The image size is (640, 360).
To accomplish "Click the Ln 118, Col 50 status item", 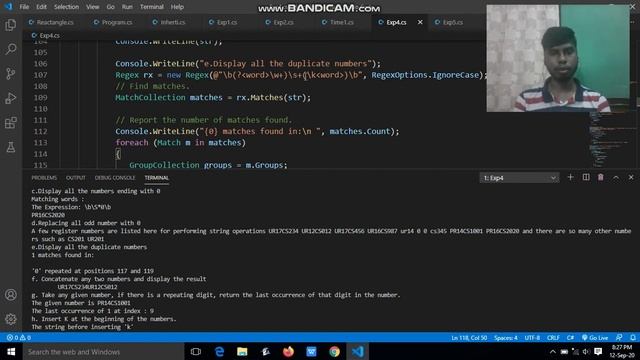I will coord(469,338).
